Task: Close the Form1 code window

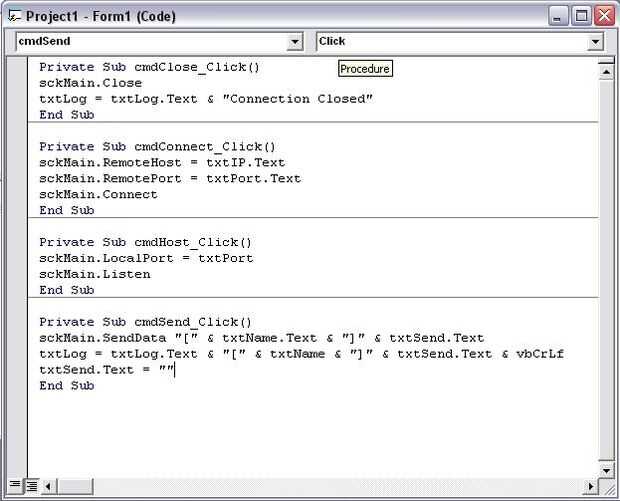Action: 604,16
